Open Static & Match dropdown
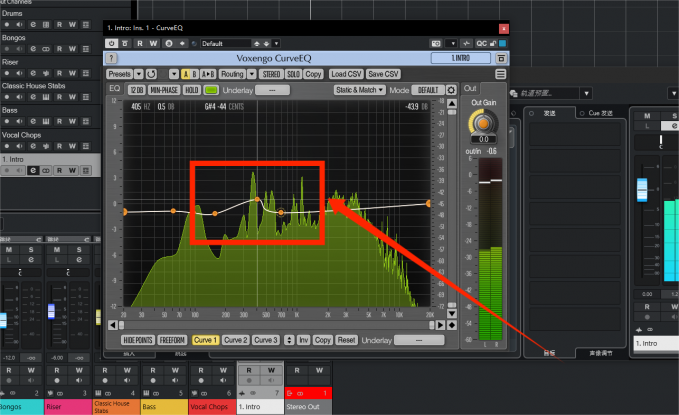This screenshot has width=679, height=415. 360,90
